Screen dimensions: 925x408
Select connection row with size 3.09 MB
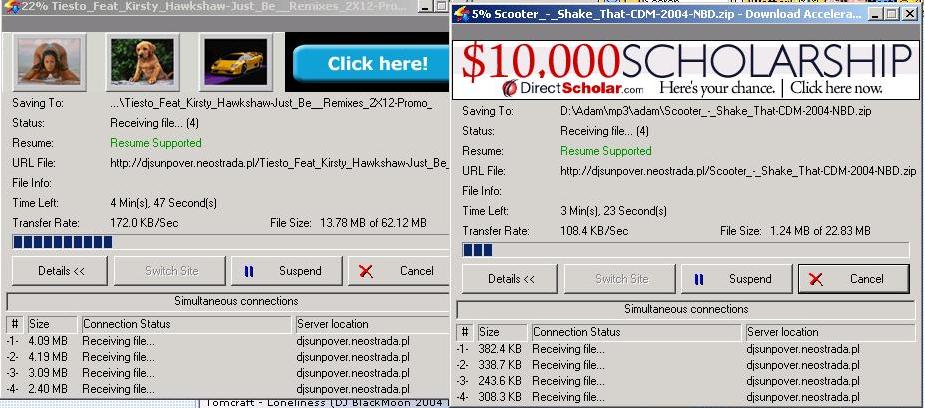tap(227, 373)
